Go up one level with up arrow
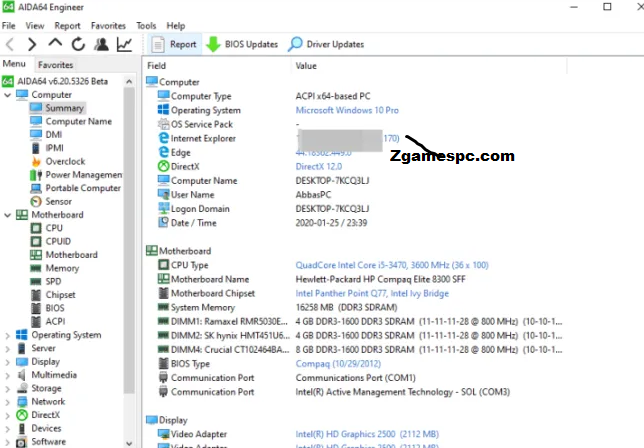 pyautogui.click(x=55, y=43)
